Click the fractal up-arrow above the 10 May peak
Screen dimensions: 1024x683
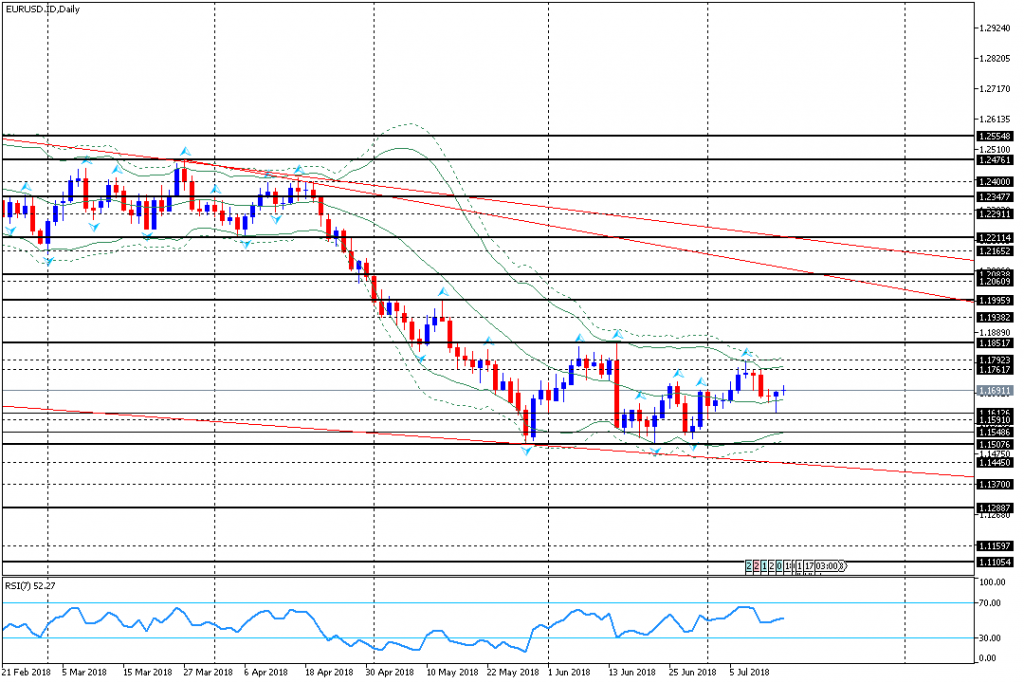(441, 292)
